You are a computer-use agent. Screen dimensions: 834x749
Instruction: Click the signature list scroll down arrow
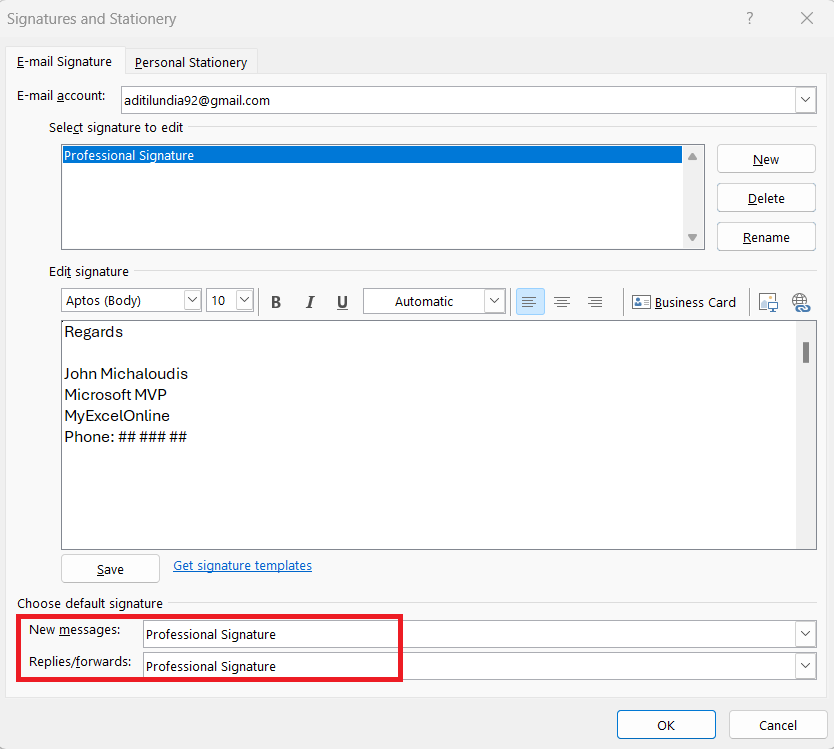(x=692, y=237)
